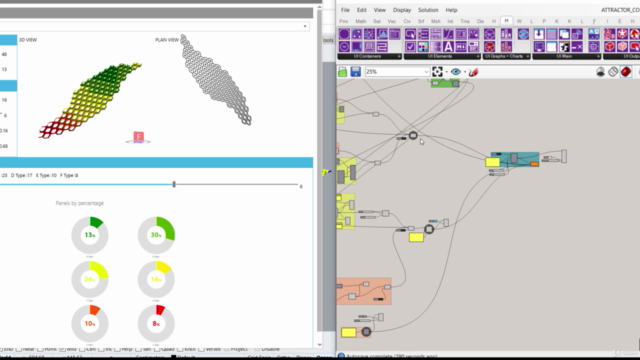This screenshot has height=360, width=640.
Task: Open the dropdown at top of left window
Action: 305,27
